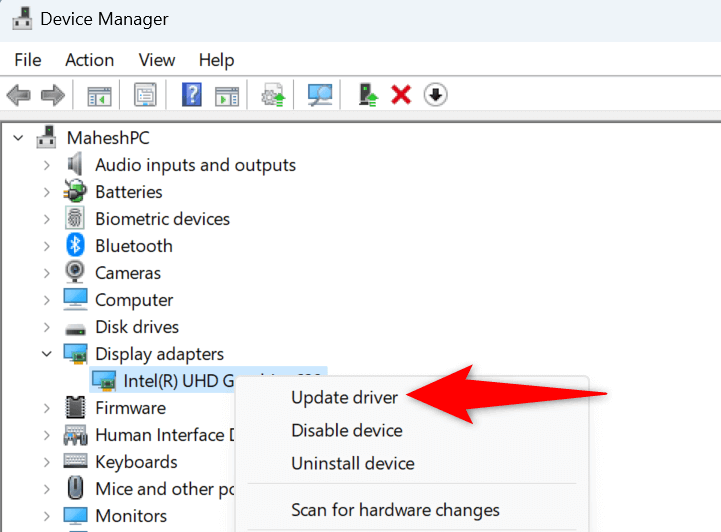
Task: Expand the Cameras chevron
Action: click(46, 273)
